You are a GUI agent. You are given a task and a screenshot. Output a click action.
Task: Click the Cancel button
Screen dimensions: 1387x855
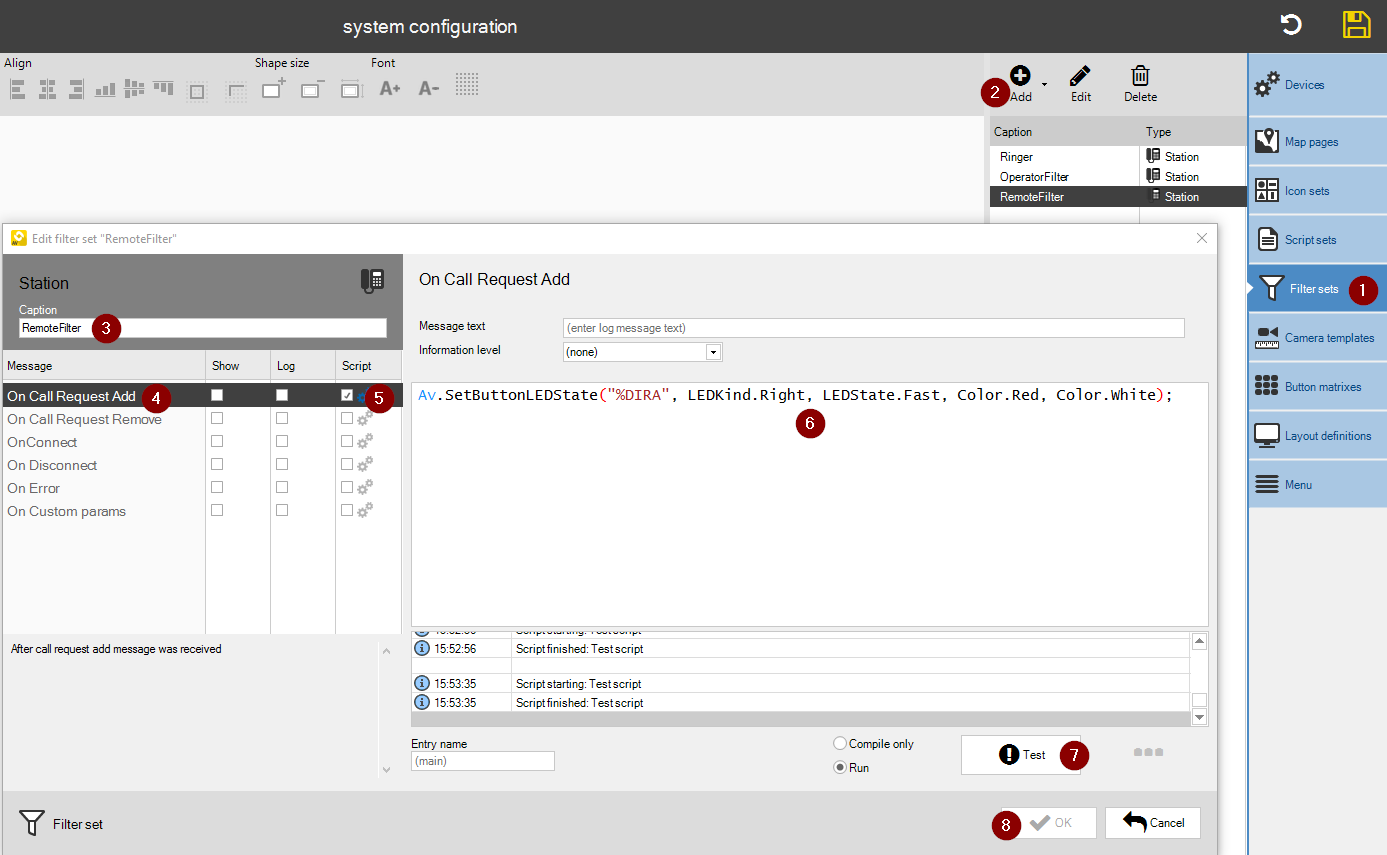click(x=1153, y=823)
